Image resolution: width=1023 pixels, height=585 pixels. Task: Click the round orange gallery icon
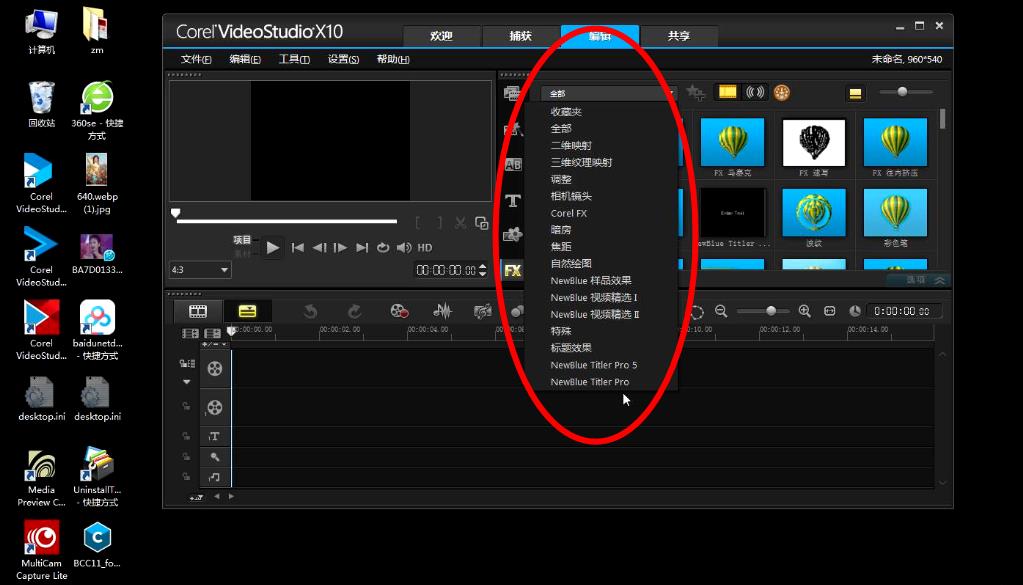(x=782, y=93)
